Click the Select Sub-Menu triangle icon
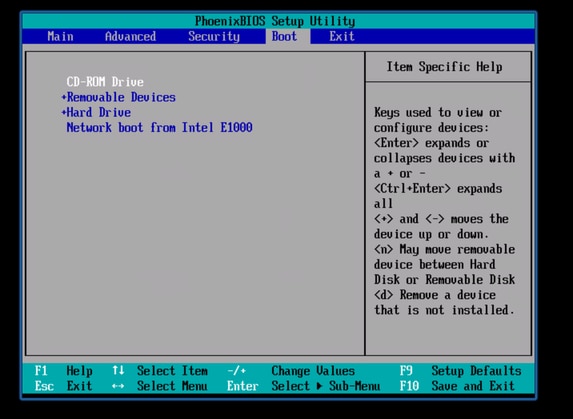This screenshot has width=573, height=419. click(x=320, y=386)
